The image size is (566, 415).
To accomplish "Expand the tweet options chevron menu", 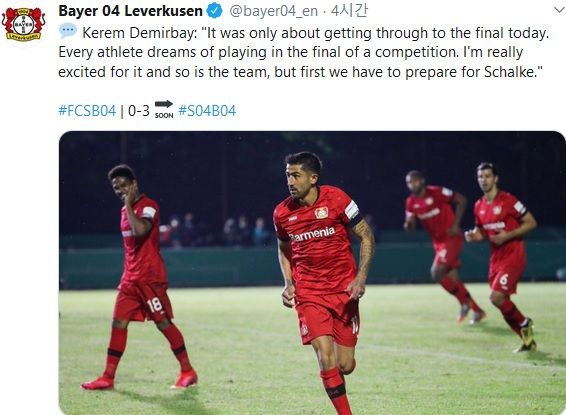I will 560,11.
